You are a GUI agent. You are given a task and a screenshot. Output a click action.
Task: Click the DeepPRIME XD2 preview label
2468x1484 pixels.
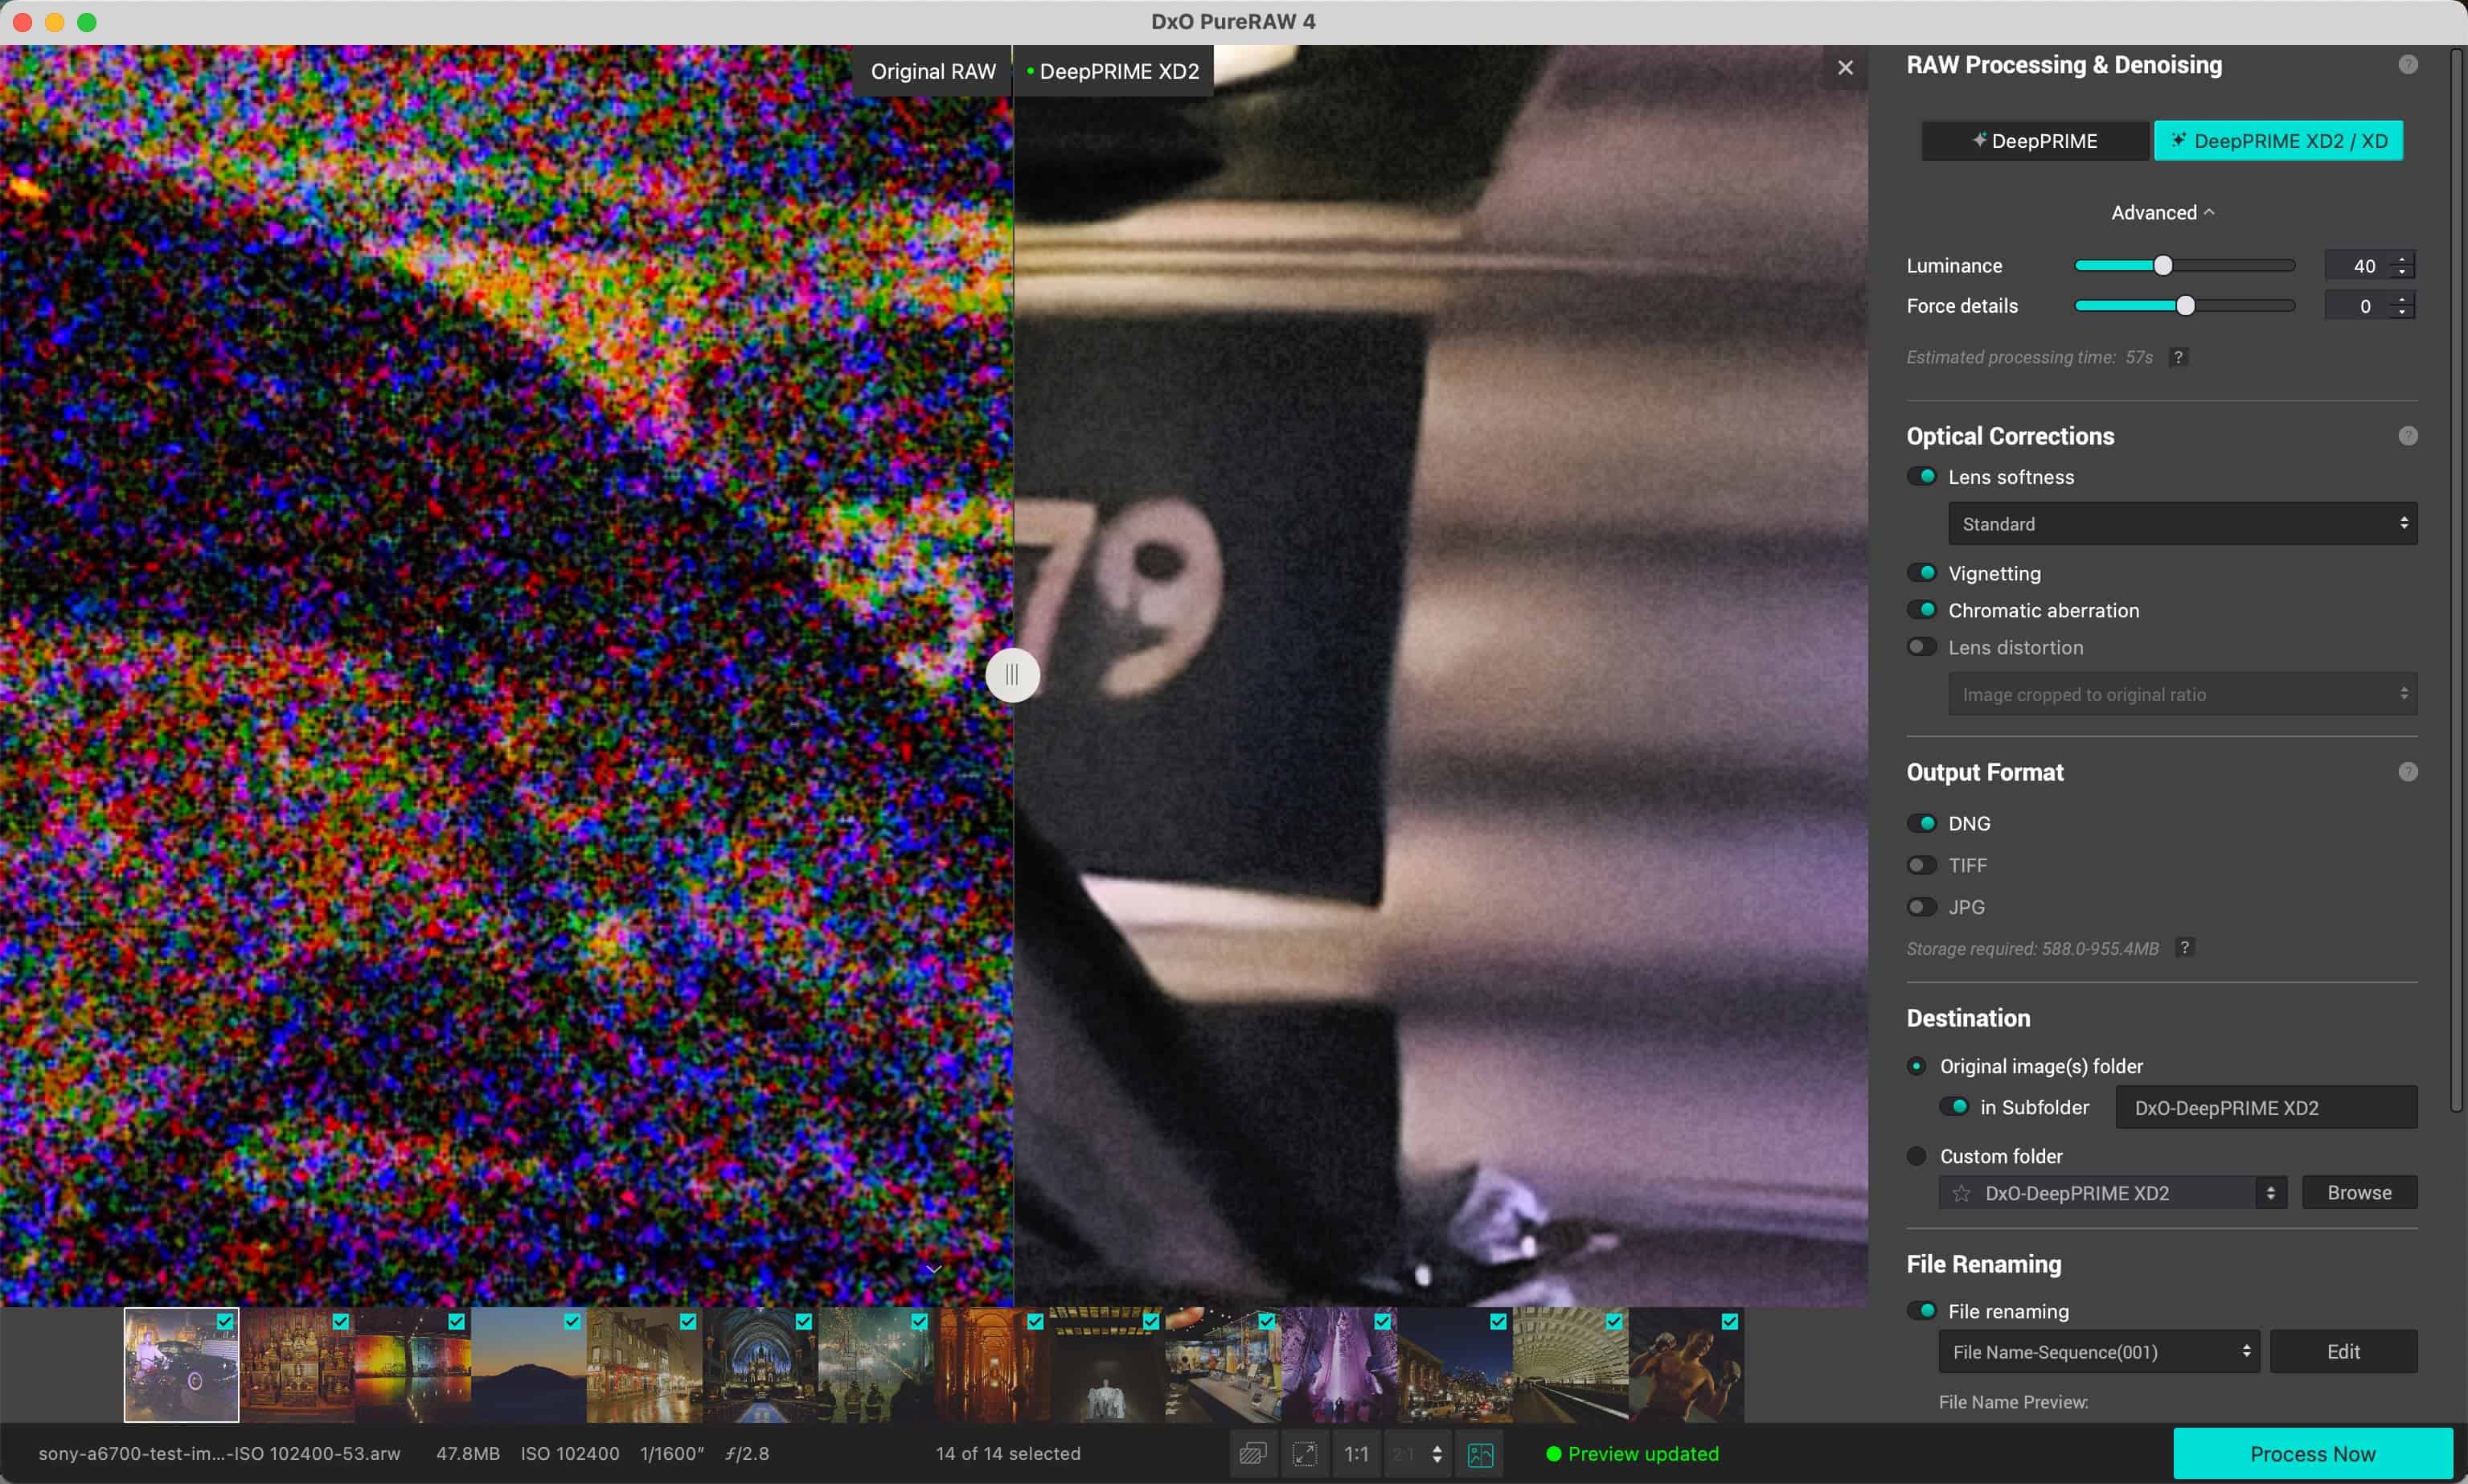[x=1113, y=71]
